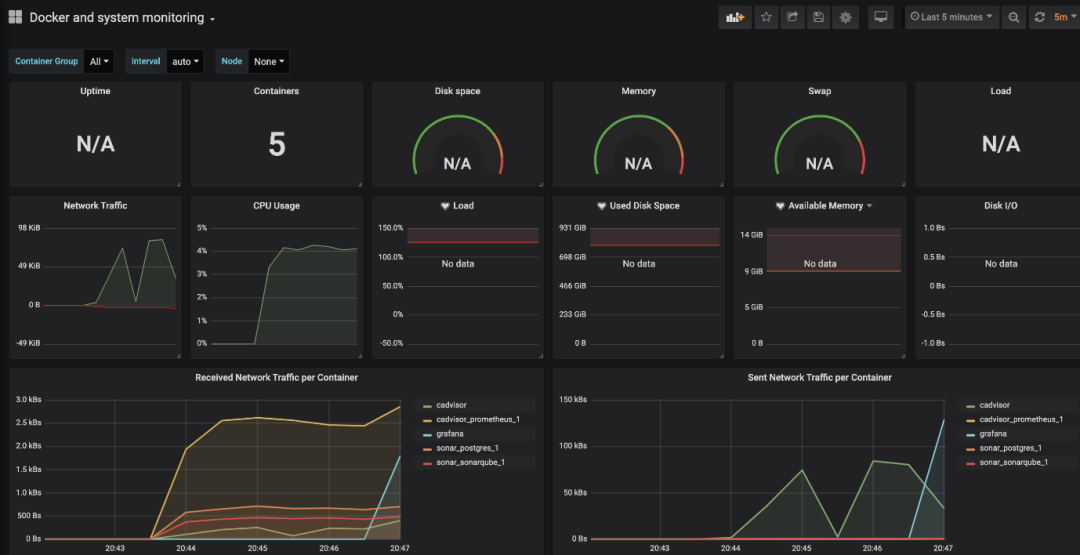Open the 5m refresh interval dropdown
Image resolution: width=1080 pixels, height=555 pixels.
[x=1064, y=17]
